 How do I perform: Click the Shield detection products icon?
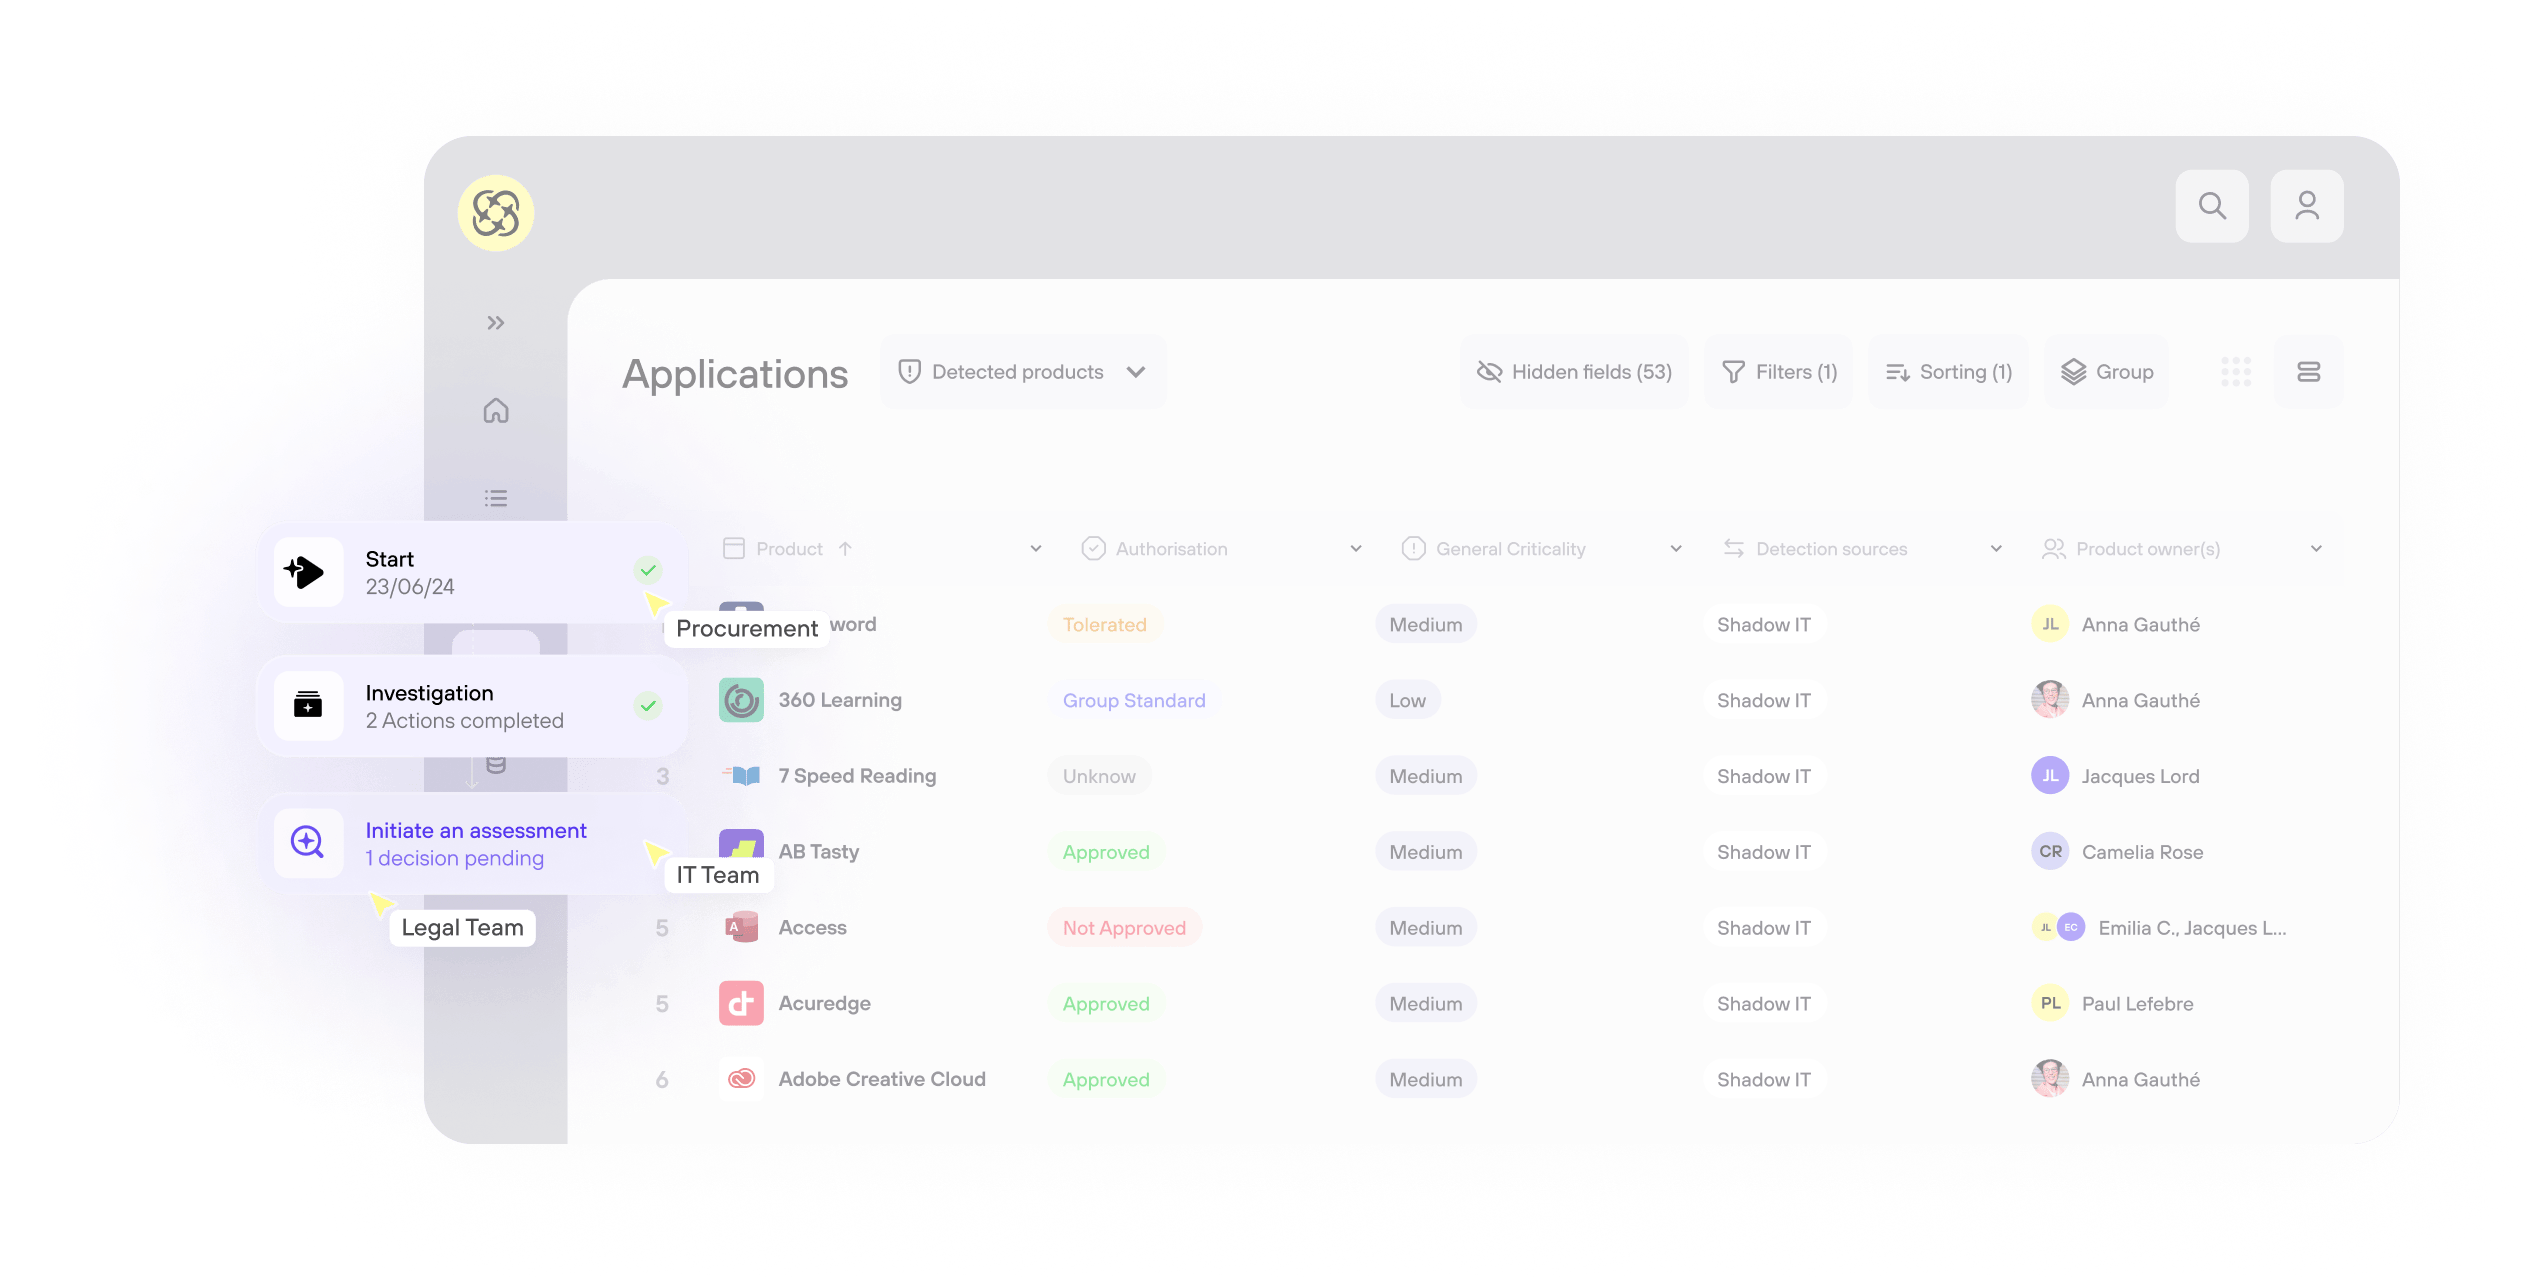click(907, 371)
